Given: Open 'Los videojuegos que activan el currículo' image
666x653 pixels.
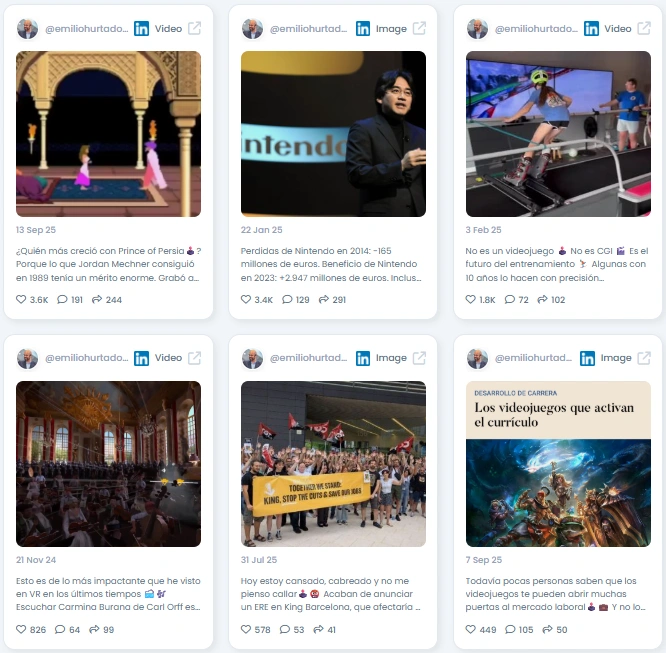Looking at the screenshot, I should [x=558, y=464].
